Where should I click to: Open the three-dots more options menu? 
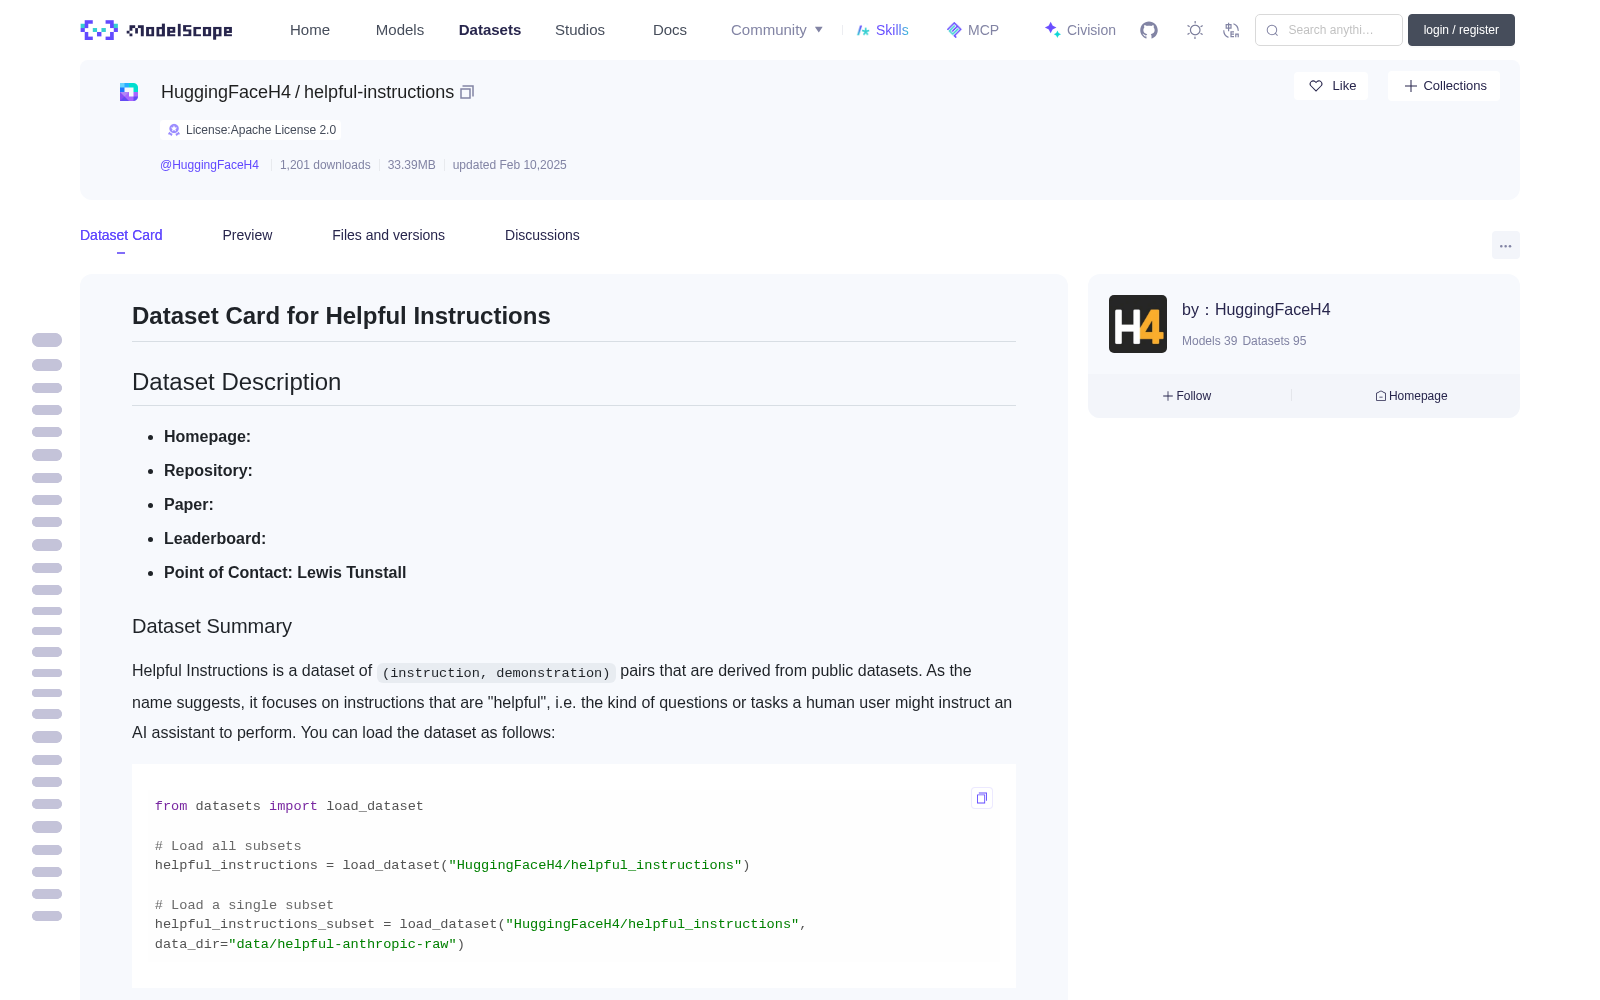pos(1505,245)
